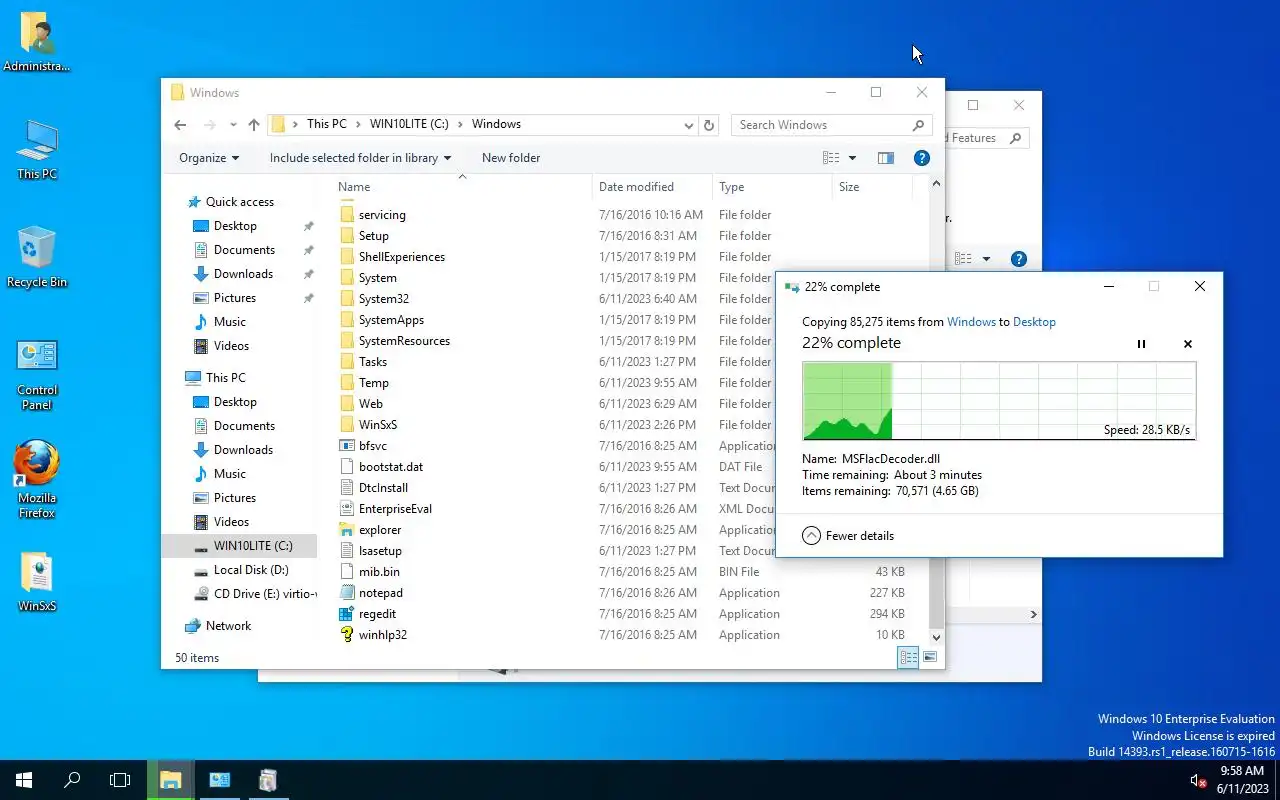Change view with the view icon
Viewport: 1280px width, 800px height.
(x=831, y=158)
